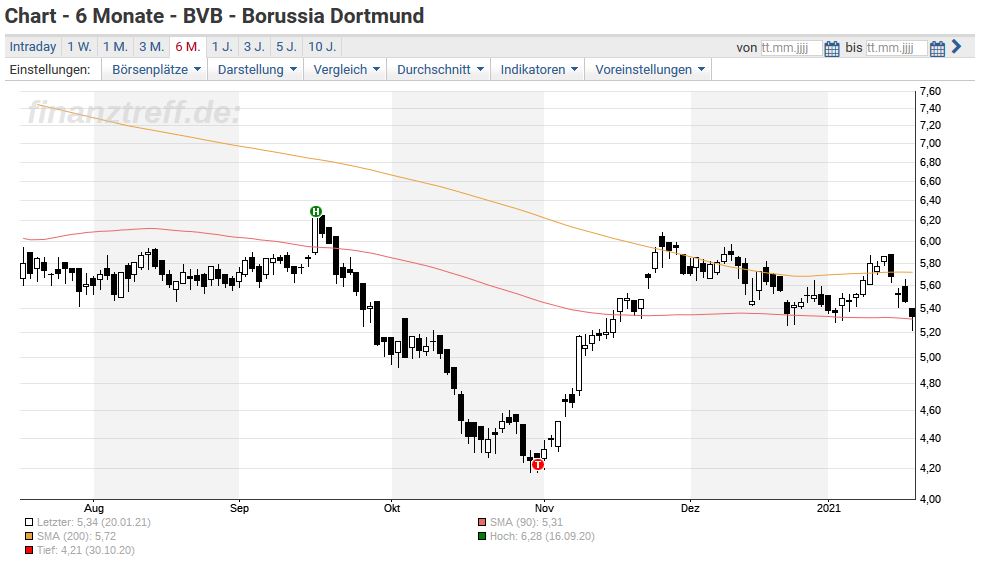Open the 'bis' date calendar picker icon
Image resolution: width=983 pixels, height=568 pixels.
pyautogui.click(x=937, y=48)
